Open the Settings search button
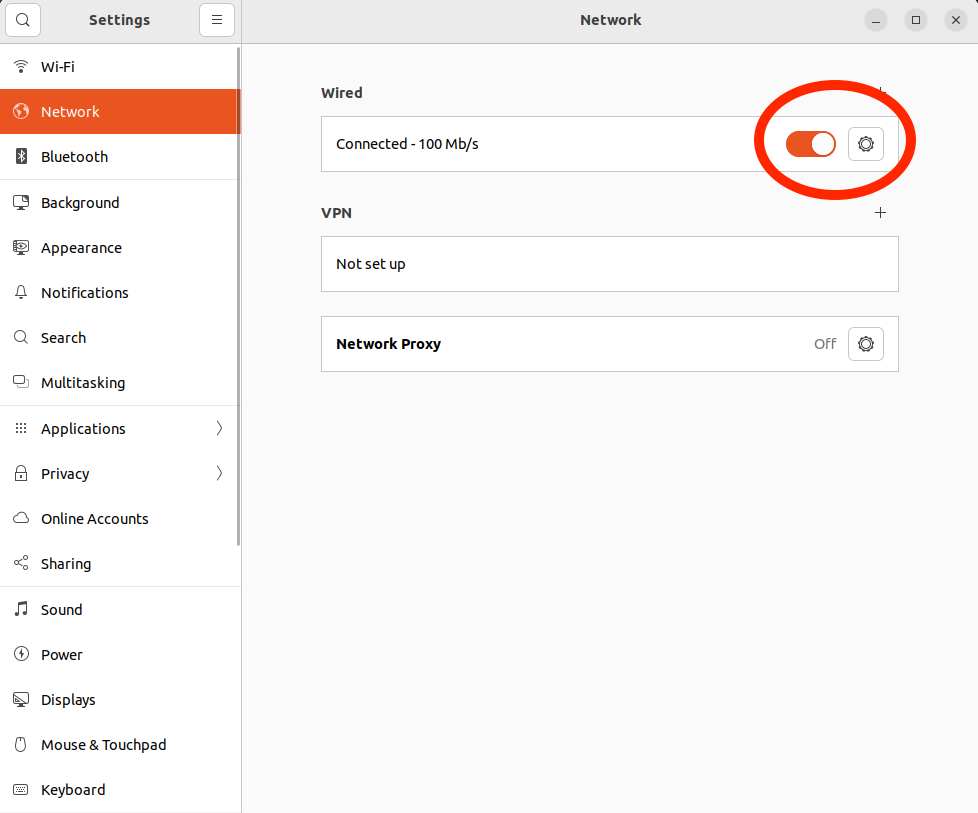Image resolution: width=978 pixels, height=813 pixels. [23, 20]
